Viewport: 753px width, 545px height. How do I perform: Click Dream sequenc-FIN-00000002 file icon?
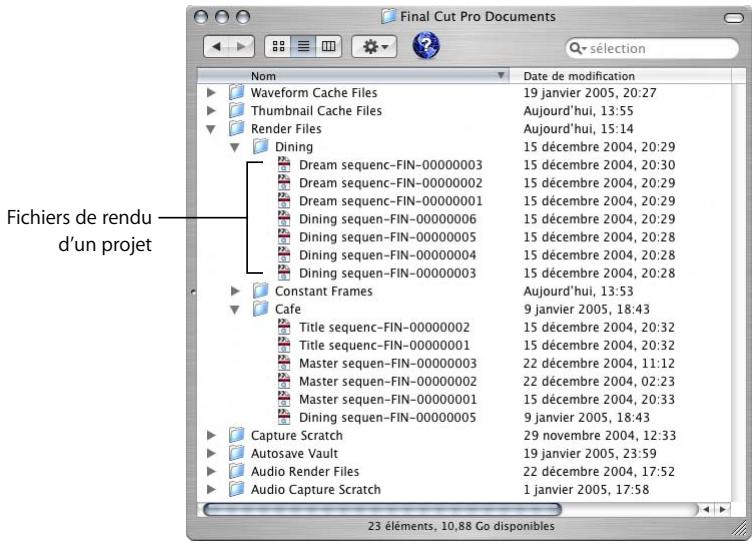tap(284, 182)
